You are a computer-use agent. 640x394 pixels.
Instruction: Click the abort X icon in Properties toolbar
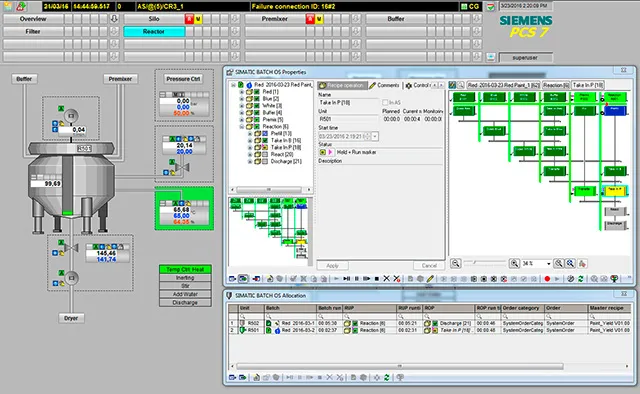(387, 278)
